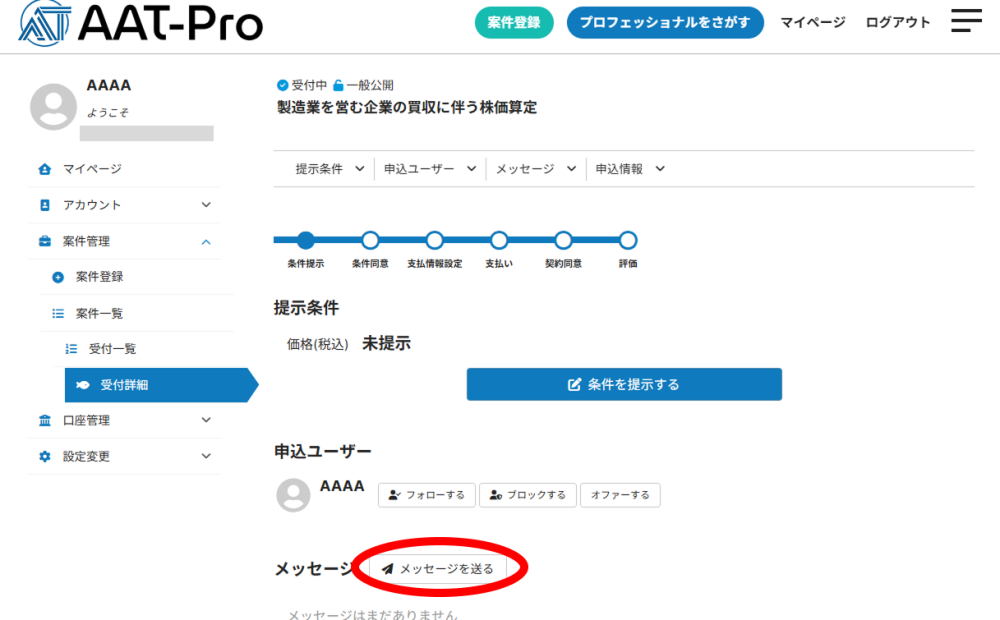Click the 案件登録 plus icon in sidebar

[58, 277]
